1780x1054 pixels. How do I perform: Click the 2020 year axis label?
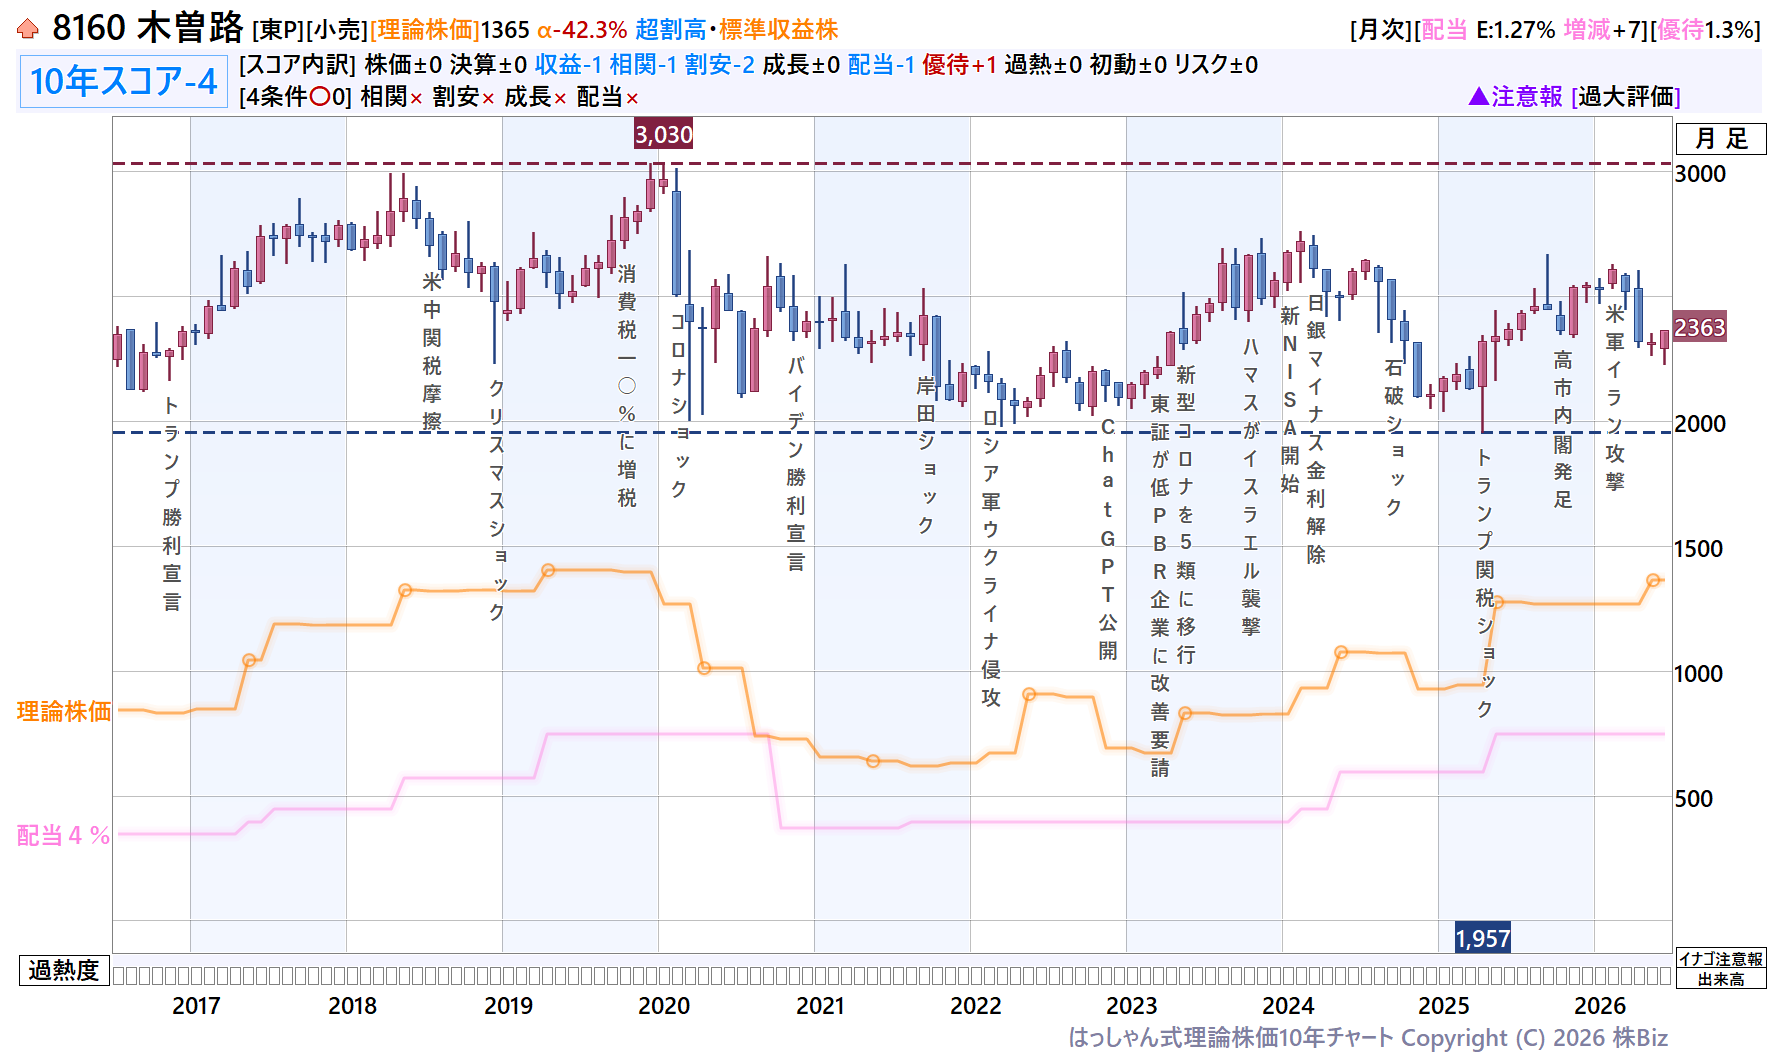tap(664, 1006)
